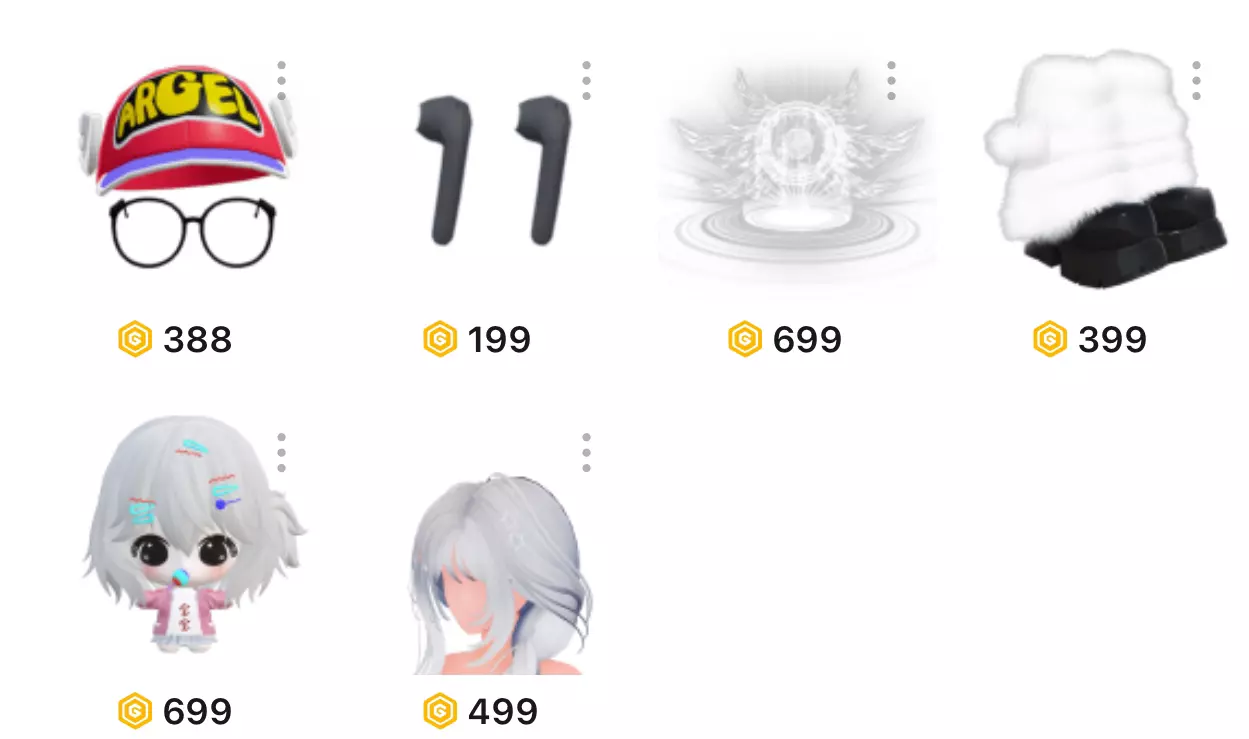Open three-dot menu on fur boots item
This screenshot has height=739, width=1249.
click(1196, 80)
